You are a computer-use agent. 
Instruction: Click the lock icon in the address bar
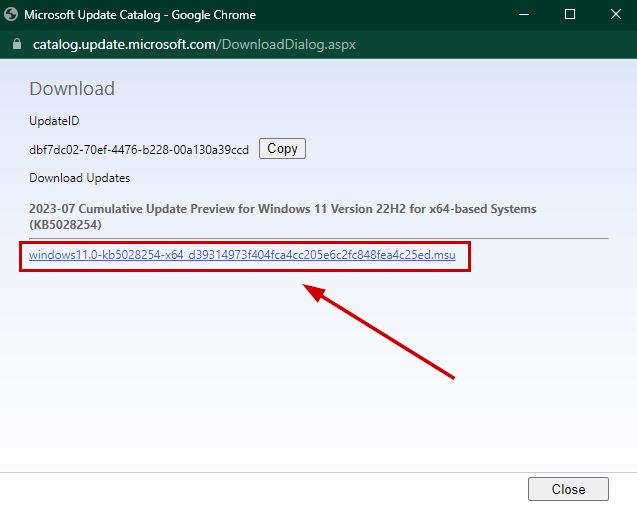(x=17, y=44)
